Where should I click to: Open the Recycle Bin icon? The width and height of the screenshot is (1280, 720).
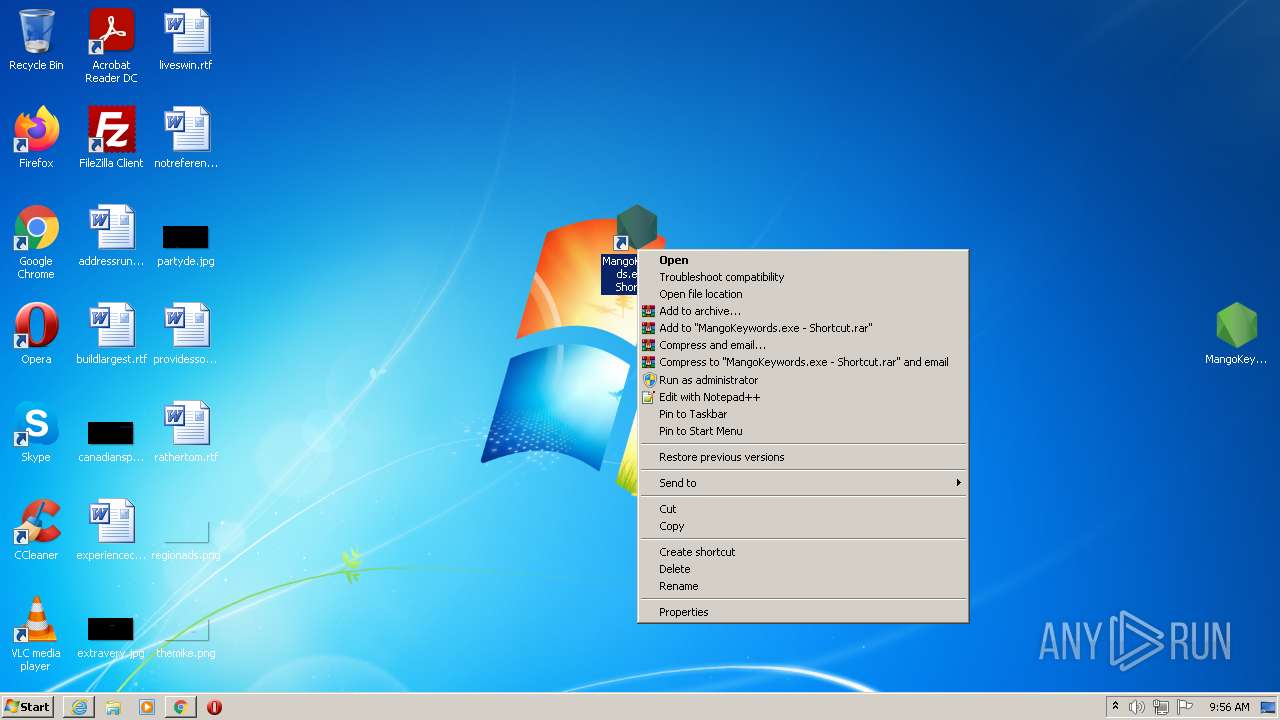[36, 40]
